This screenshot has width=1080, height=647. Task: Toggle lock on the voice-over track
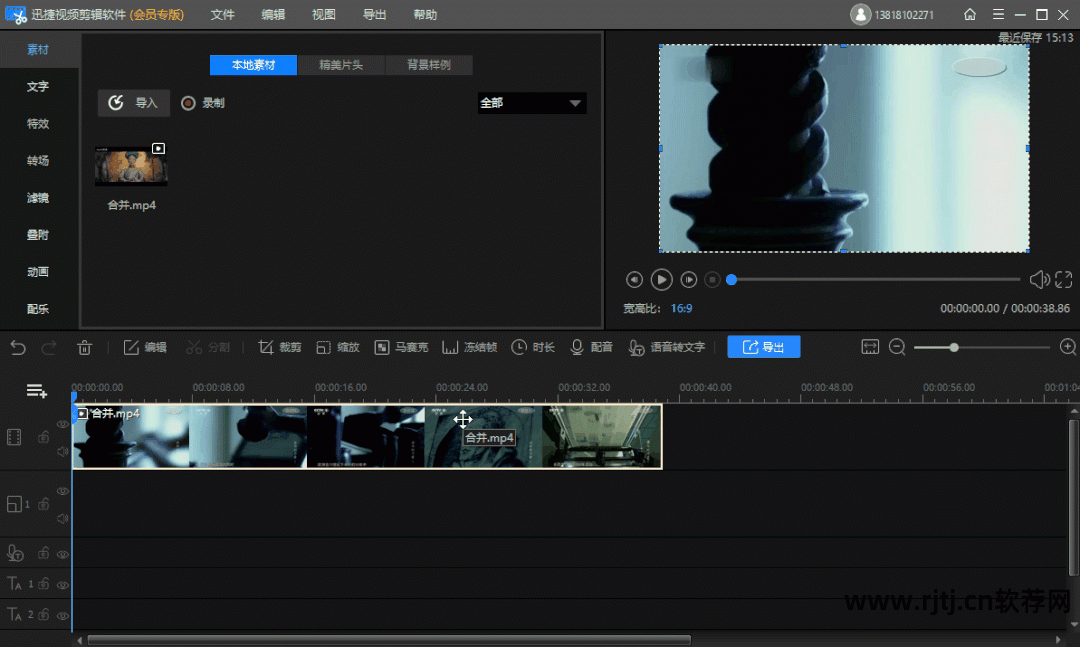click(43, 553)
